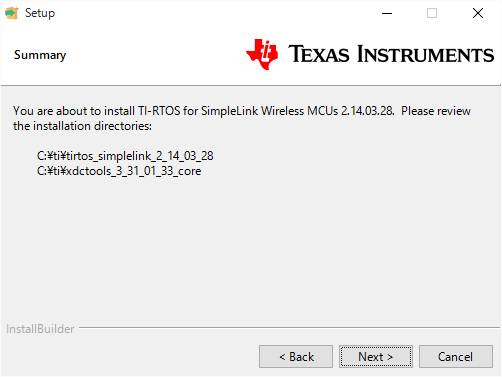502x377 pixels.
Task: Proceed by clicking Next >
Action: [376, 357]
